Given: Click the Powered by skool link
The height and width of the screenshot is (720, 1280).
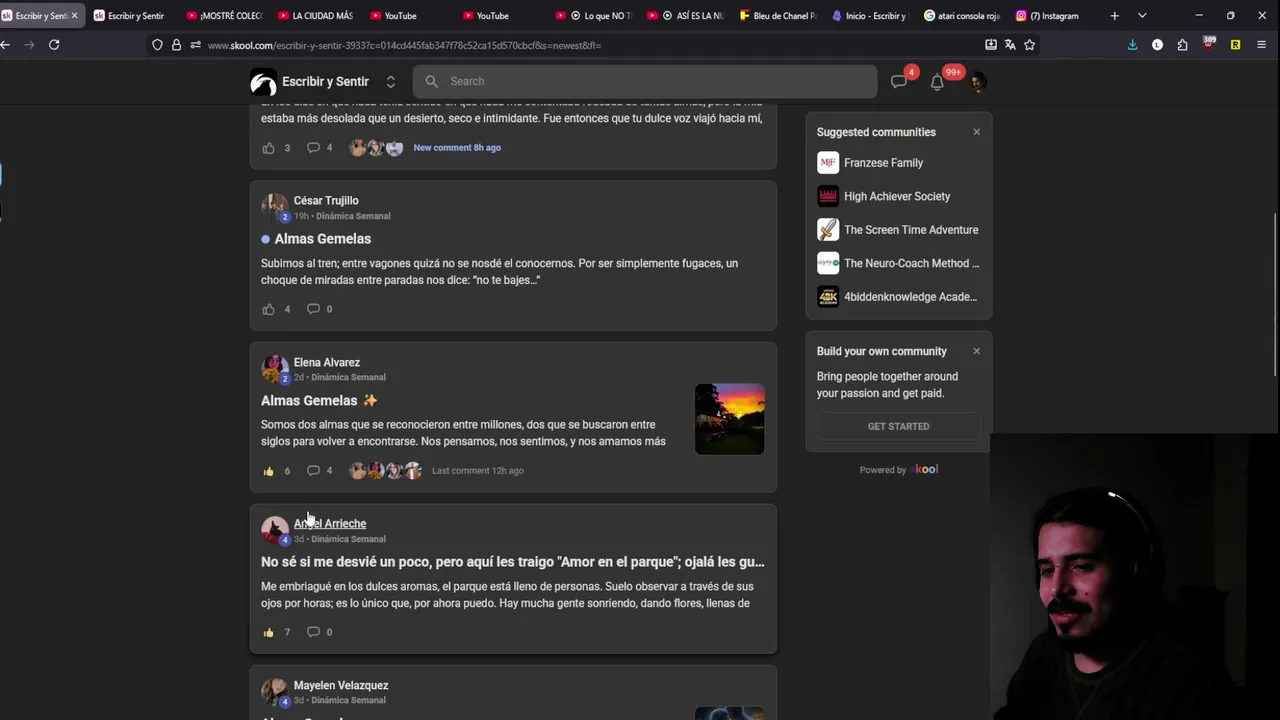Looking at the screenshot, I should [898, 470].
